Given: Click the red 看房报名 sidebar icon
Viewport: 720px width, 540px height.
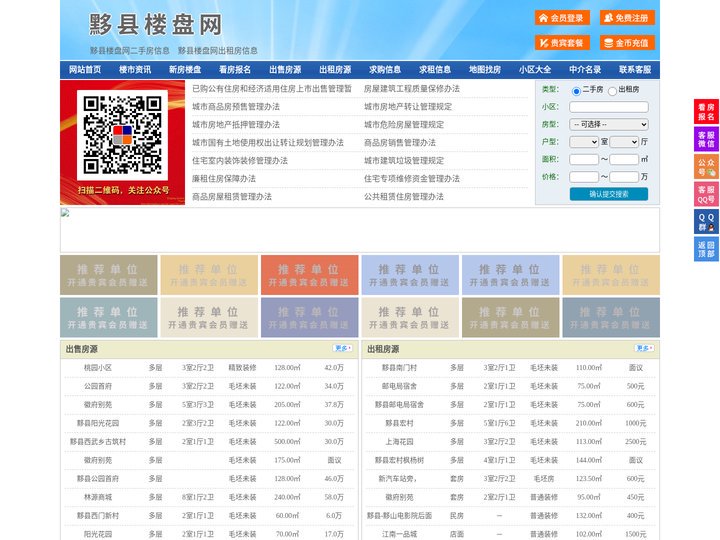Looking at the screenshot, I should click(x=706, y=112).
